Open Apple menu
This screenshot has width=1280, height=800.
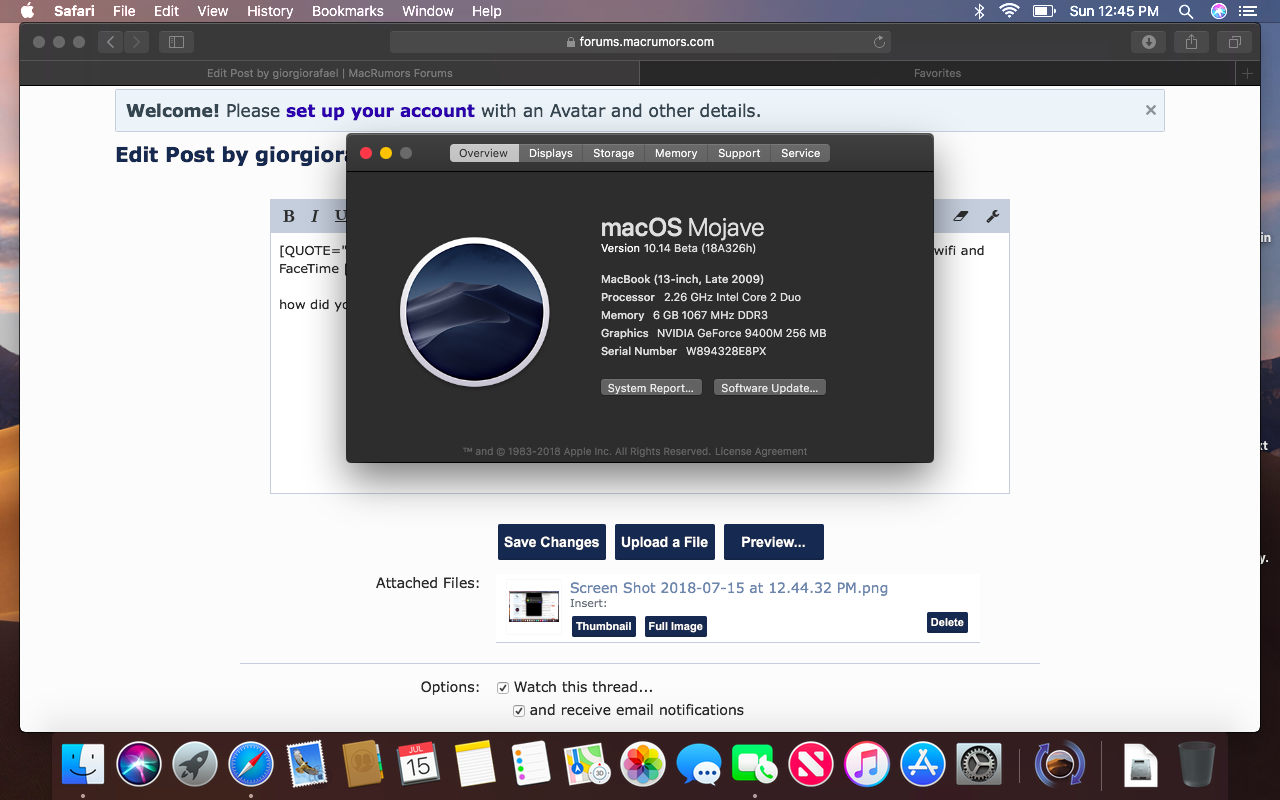(x=27, y=11)
